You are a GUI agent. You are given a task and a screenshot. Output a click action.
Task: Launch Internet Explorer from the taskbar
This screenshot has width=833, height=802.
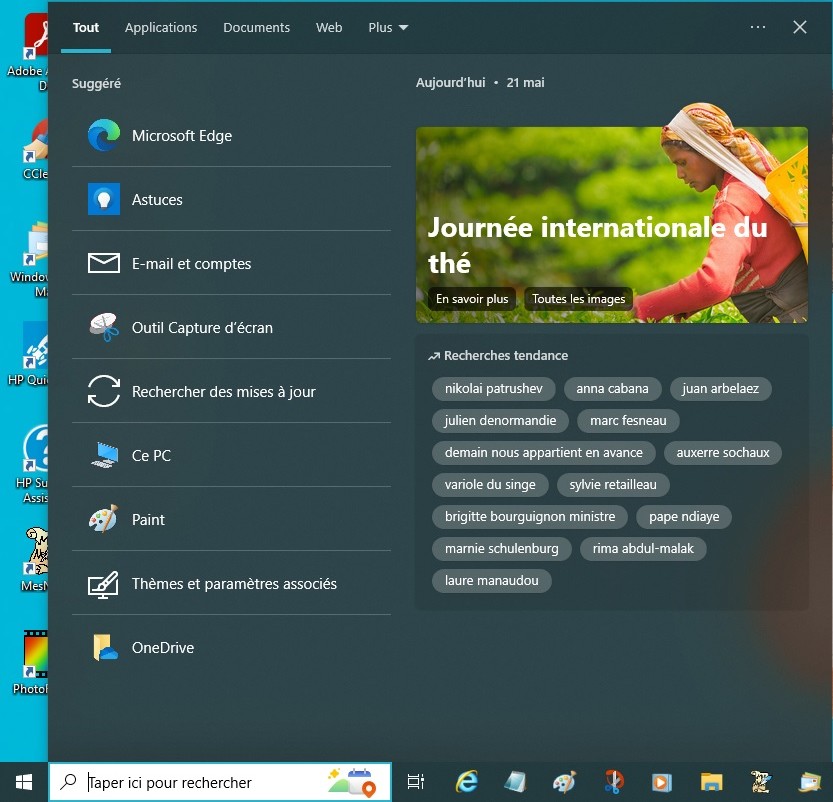(467, 782)
